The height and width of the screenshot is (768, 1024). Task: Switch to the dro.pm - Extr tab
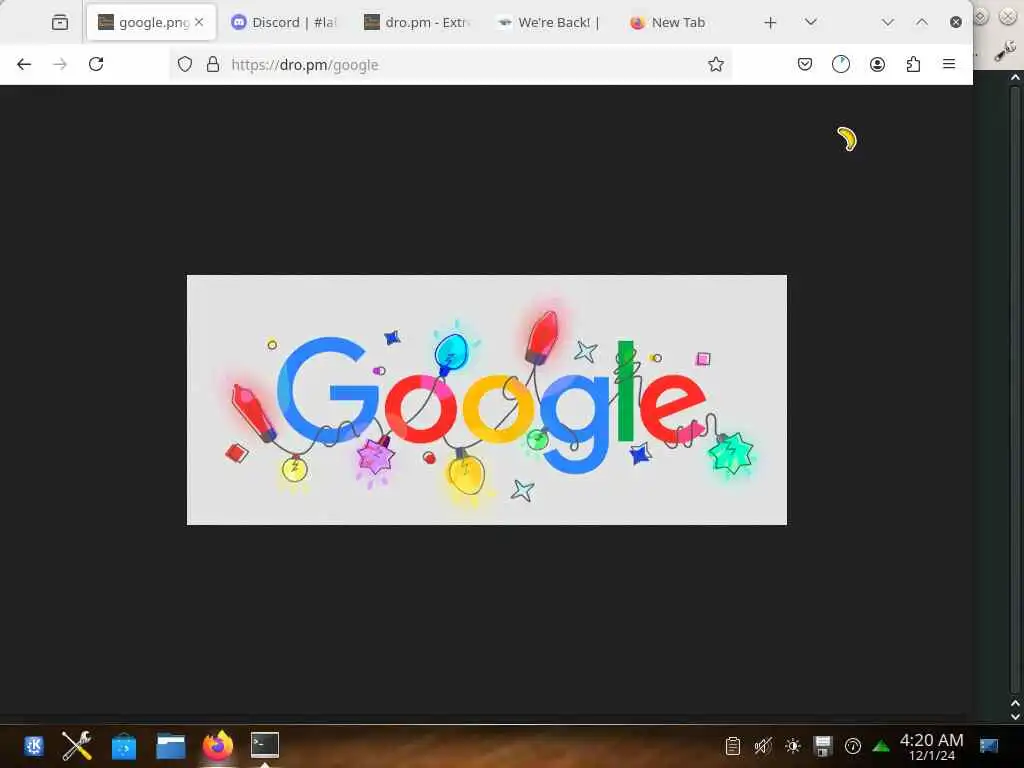(x=418, y=22)
